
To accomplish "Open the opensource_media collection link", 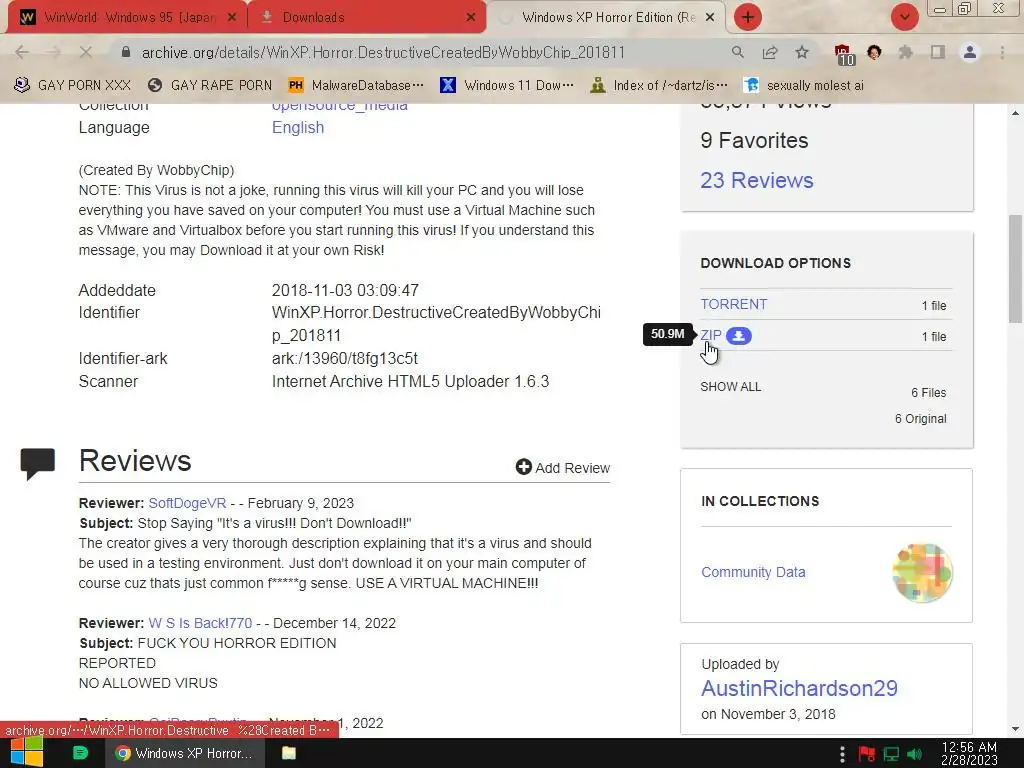I will pyautogui.click(x=340, y=108).
